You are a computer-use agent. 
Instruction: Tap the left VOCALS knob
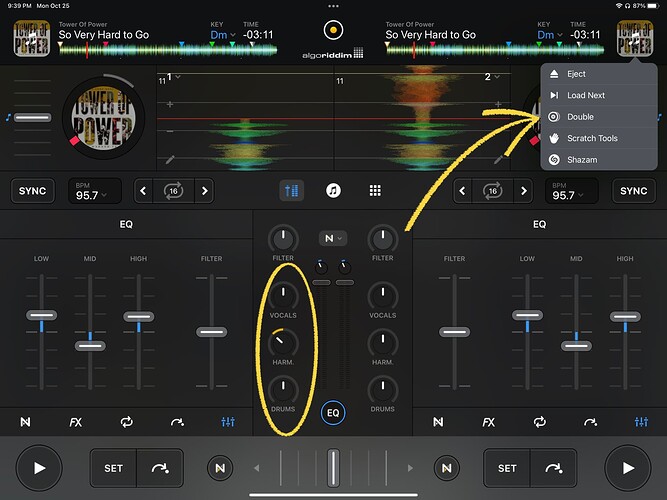(283, 296)
